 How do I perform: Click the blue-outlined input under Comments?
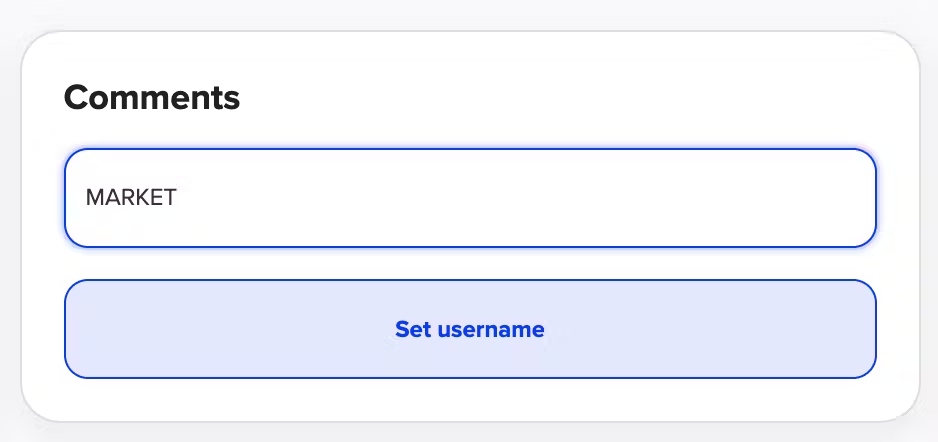(x=470, y=198)
